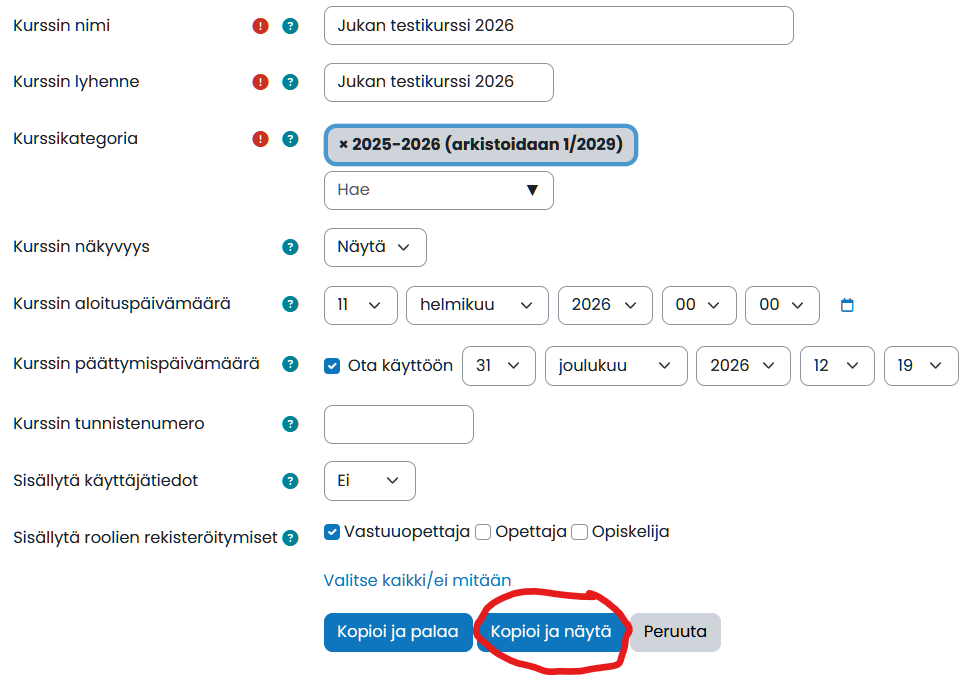Click Valitse kaikki/ei mitään link
Image resolution: width=961 pixels, height=677 pixels.
[417, 580]
